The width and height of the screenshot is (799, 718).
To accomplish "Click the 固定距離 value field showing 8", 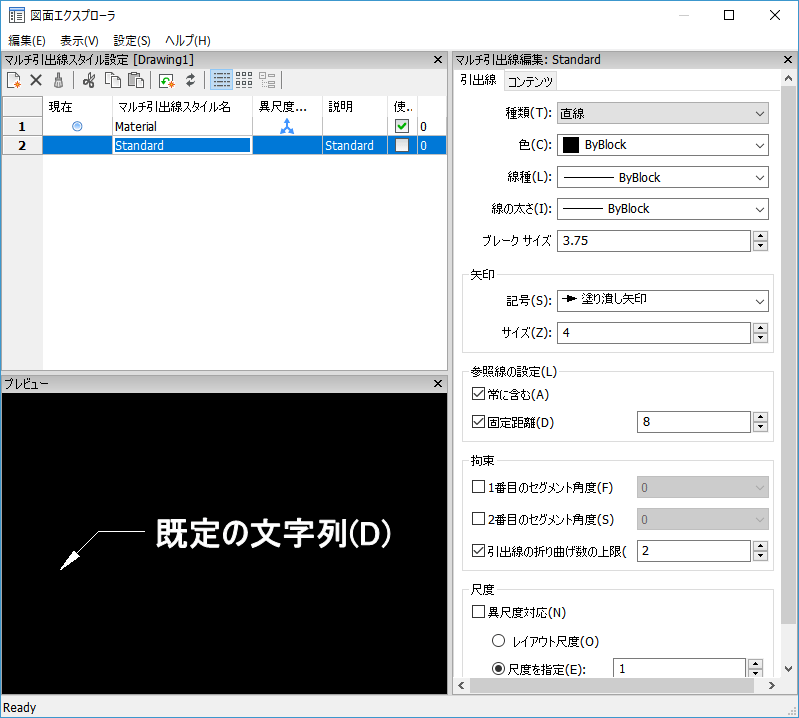I will 694,422.
